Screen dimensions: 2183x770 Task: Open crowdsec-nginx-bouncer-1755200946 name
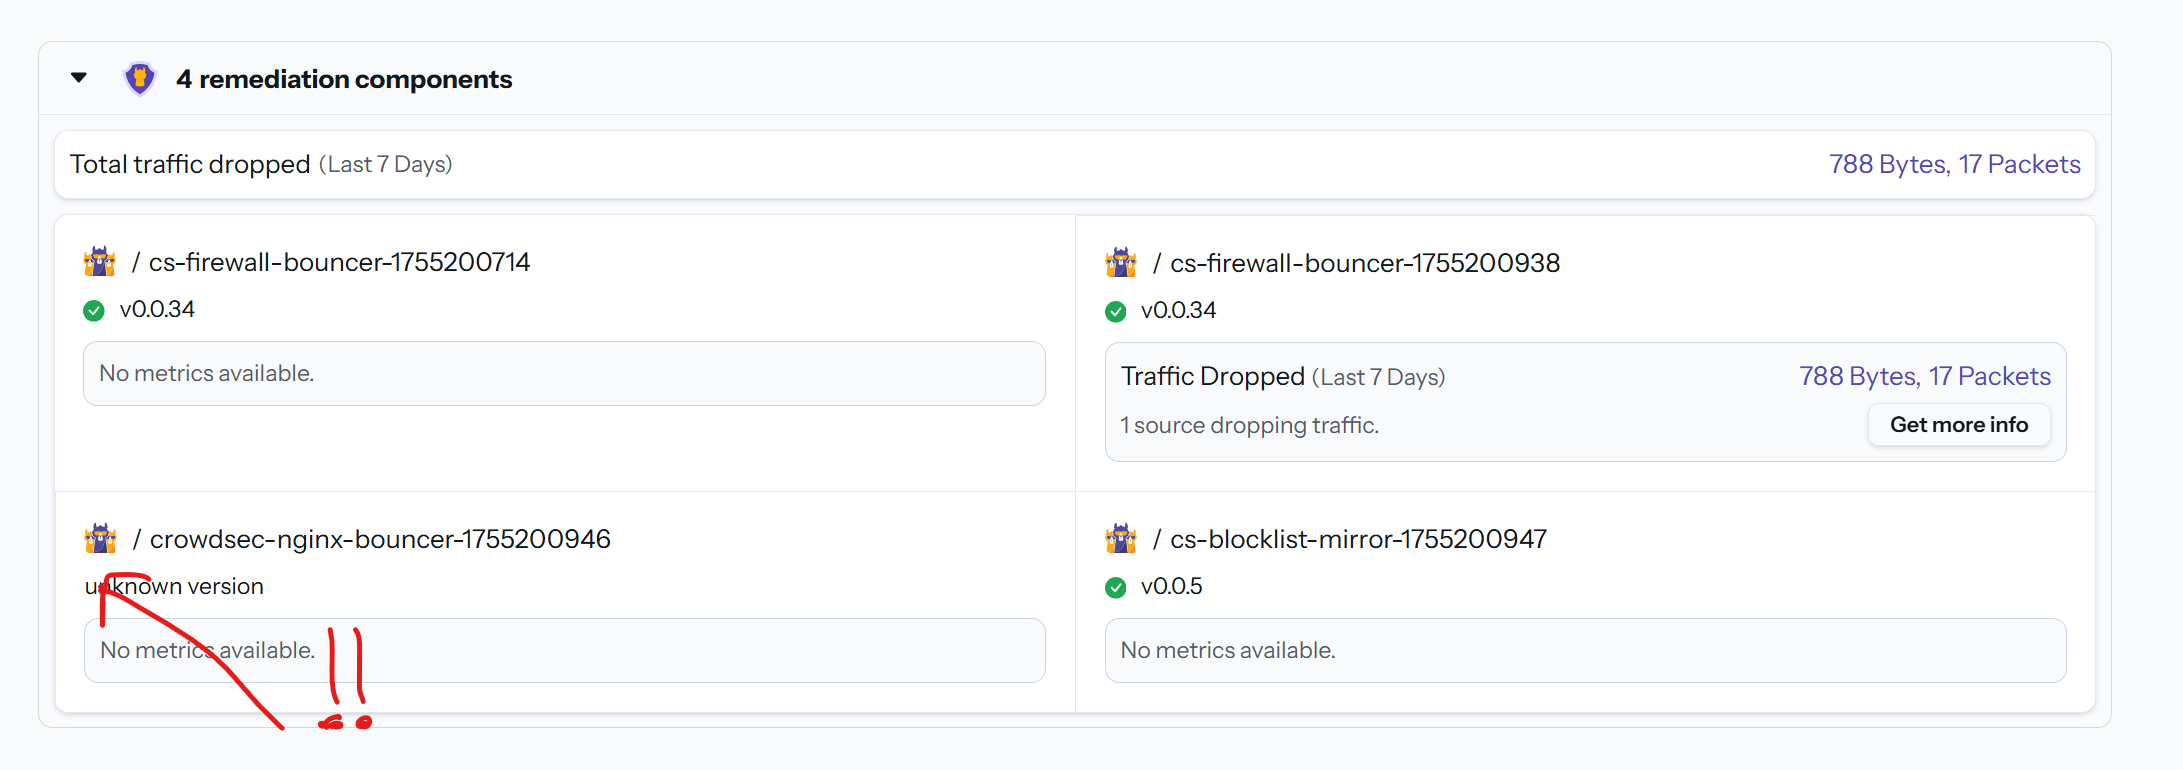tap(380, 539)
